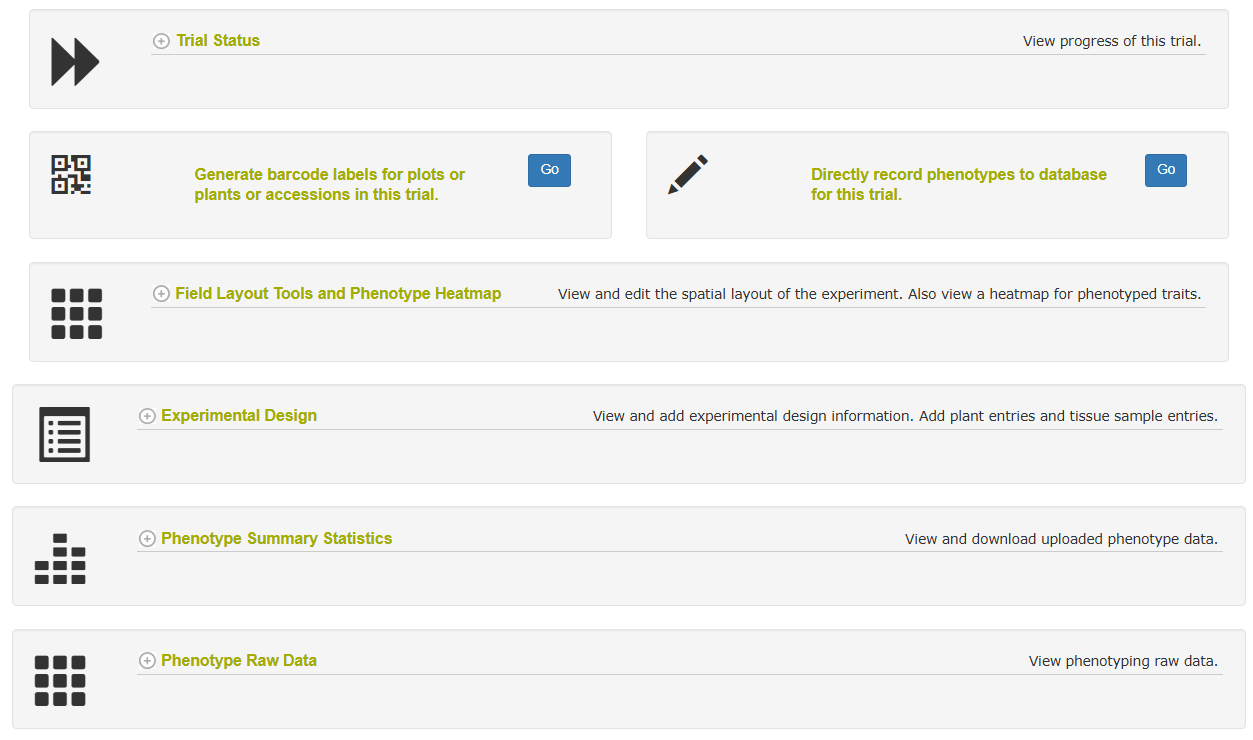
Task: Click the Phenotype Summary Statistics bar icon
Action: tap(60, 559)
